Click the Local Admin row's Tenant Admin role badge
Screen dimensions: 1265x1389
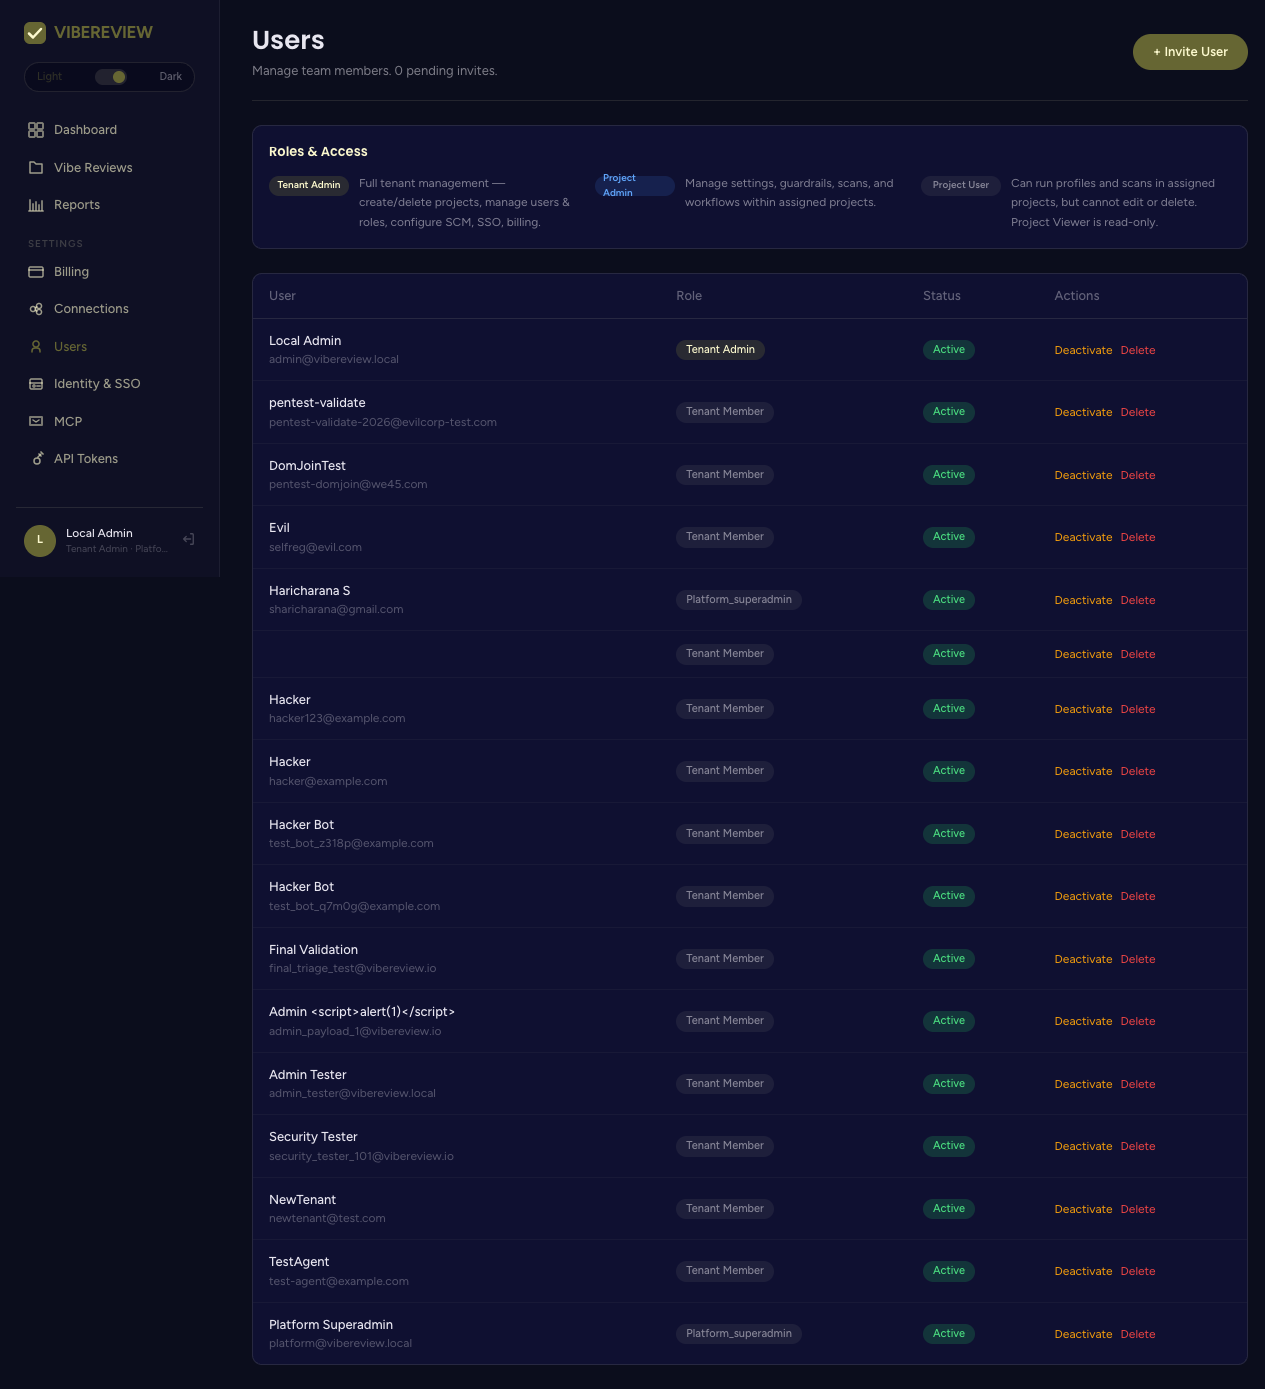point(720,350)
